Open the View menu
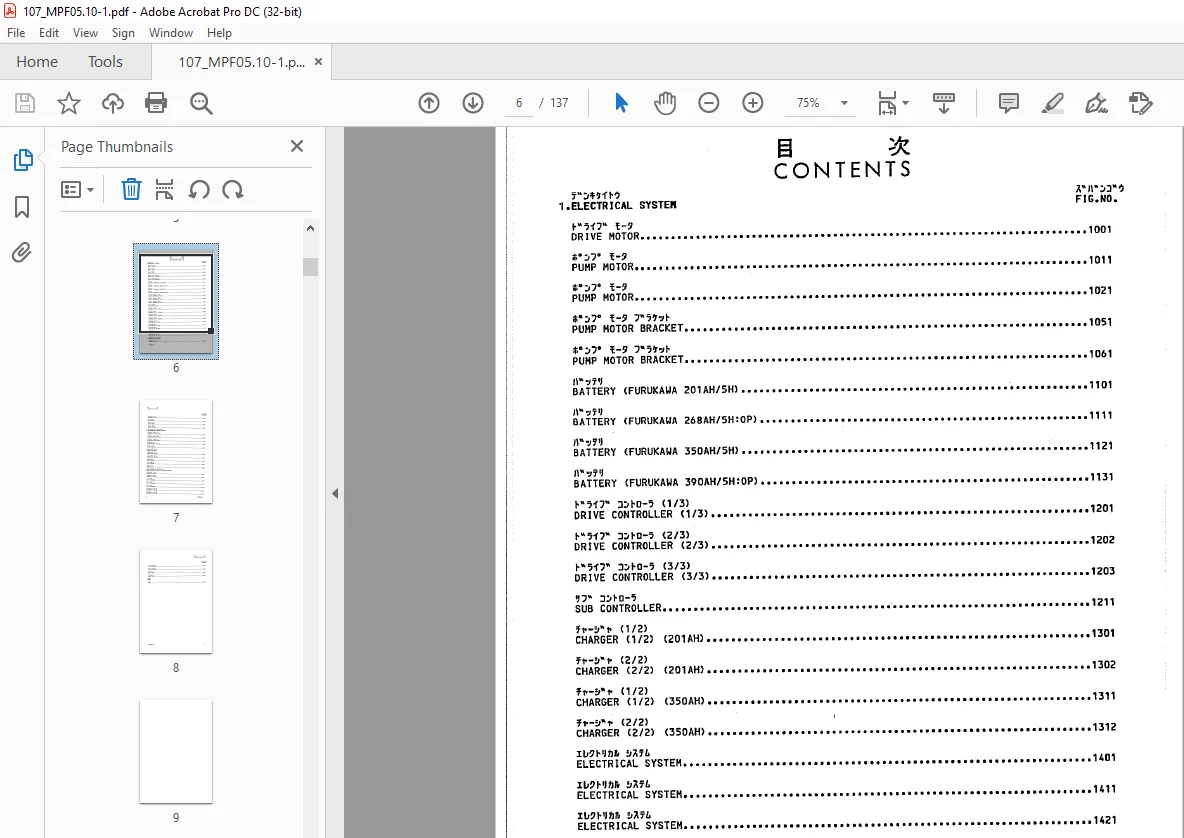1184x838 pixels. [x=85, y=33]
